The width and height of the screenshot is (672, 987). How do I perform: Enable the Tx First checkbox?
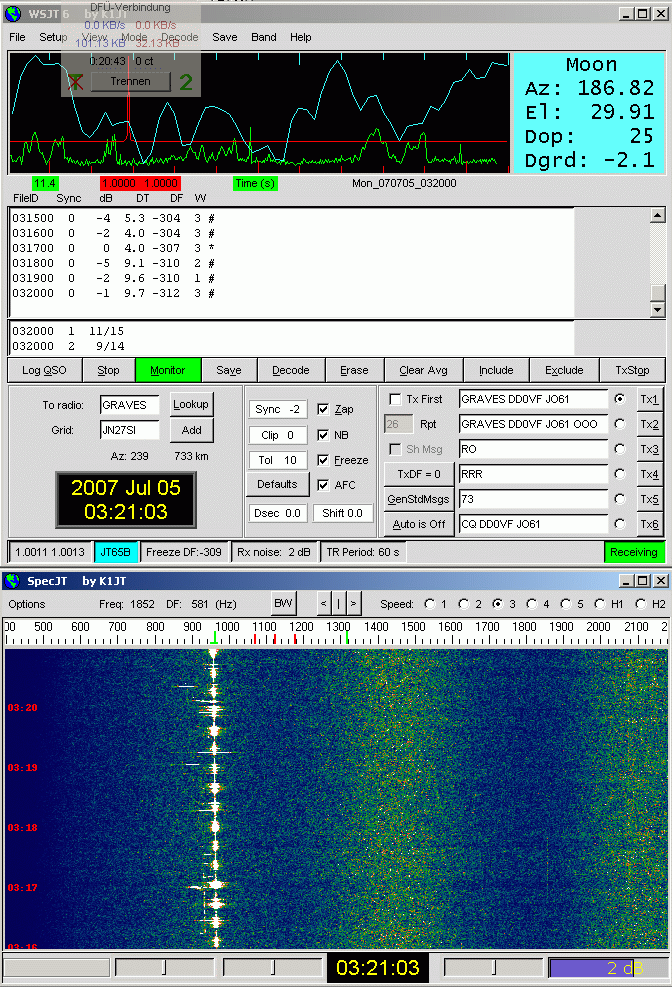[395, 399]
